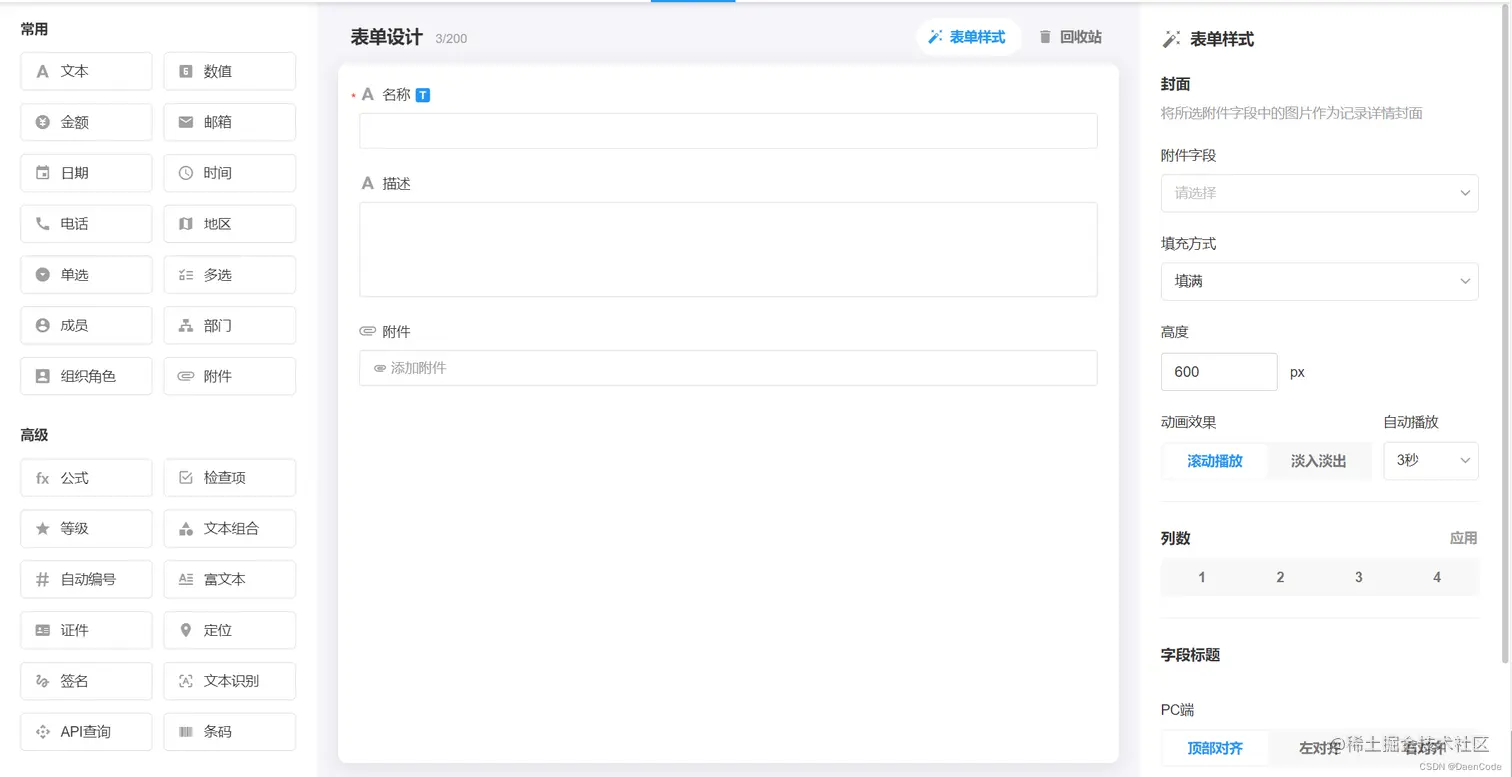Switch animation to 淡入淡出
Screen dimensions: 1512x777
[x=1319, y=461]
